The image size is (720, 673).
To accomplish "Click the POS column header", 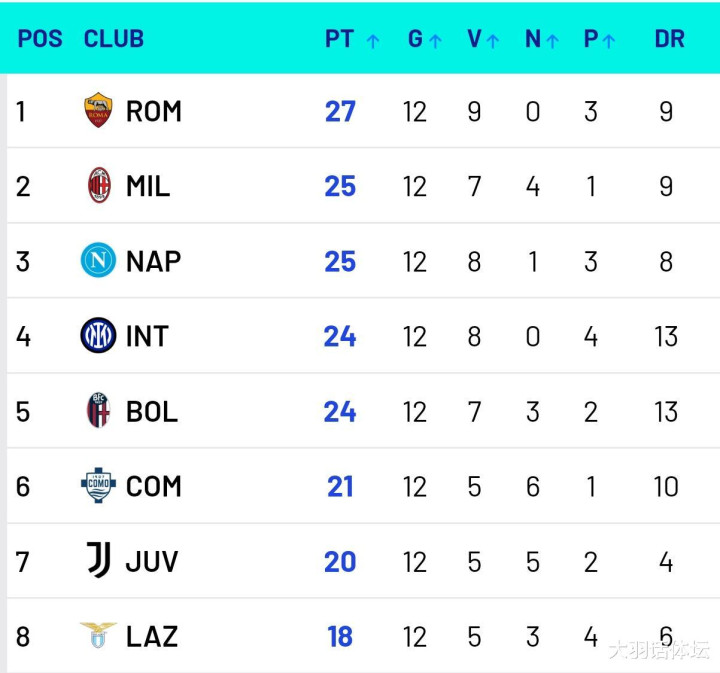I will coord(40,39).
